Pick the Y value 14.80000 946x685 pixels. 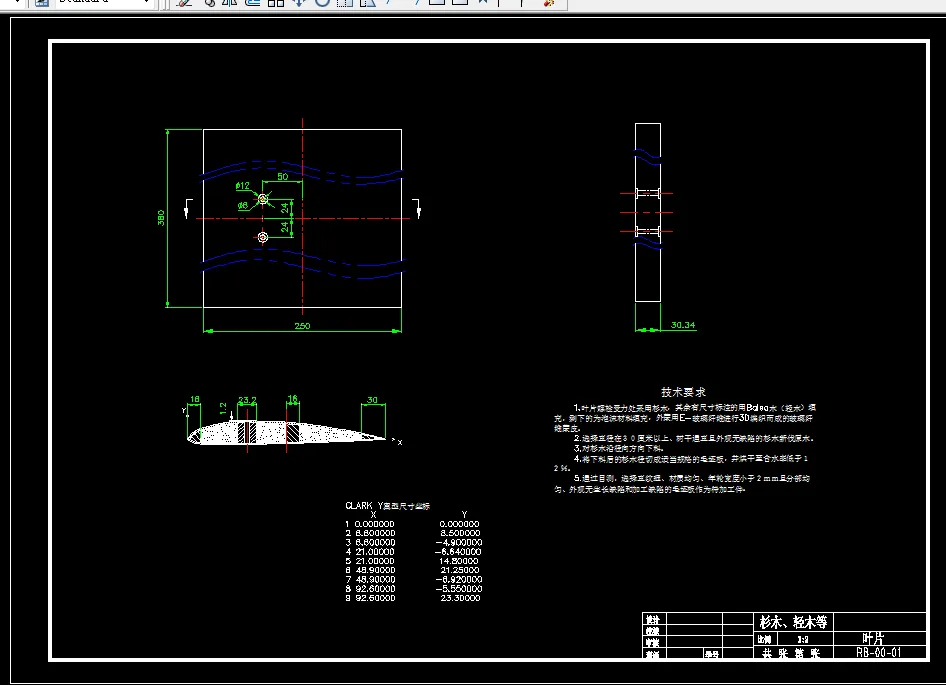click(x=459, y=561)
